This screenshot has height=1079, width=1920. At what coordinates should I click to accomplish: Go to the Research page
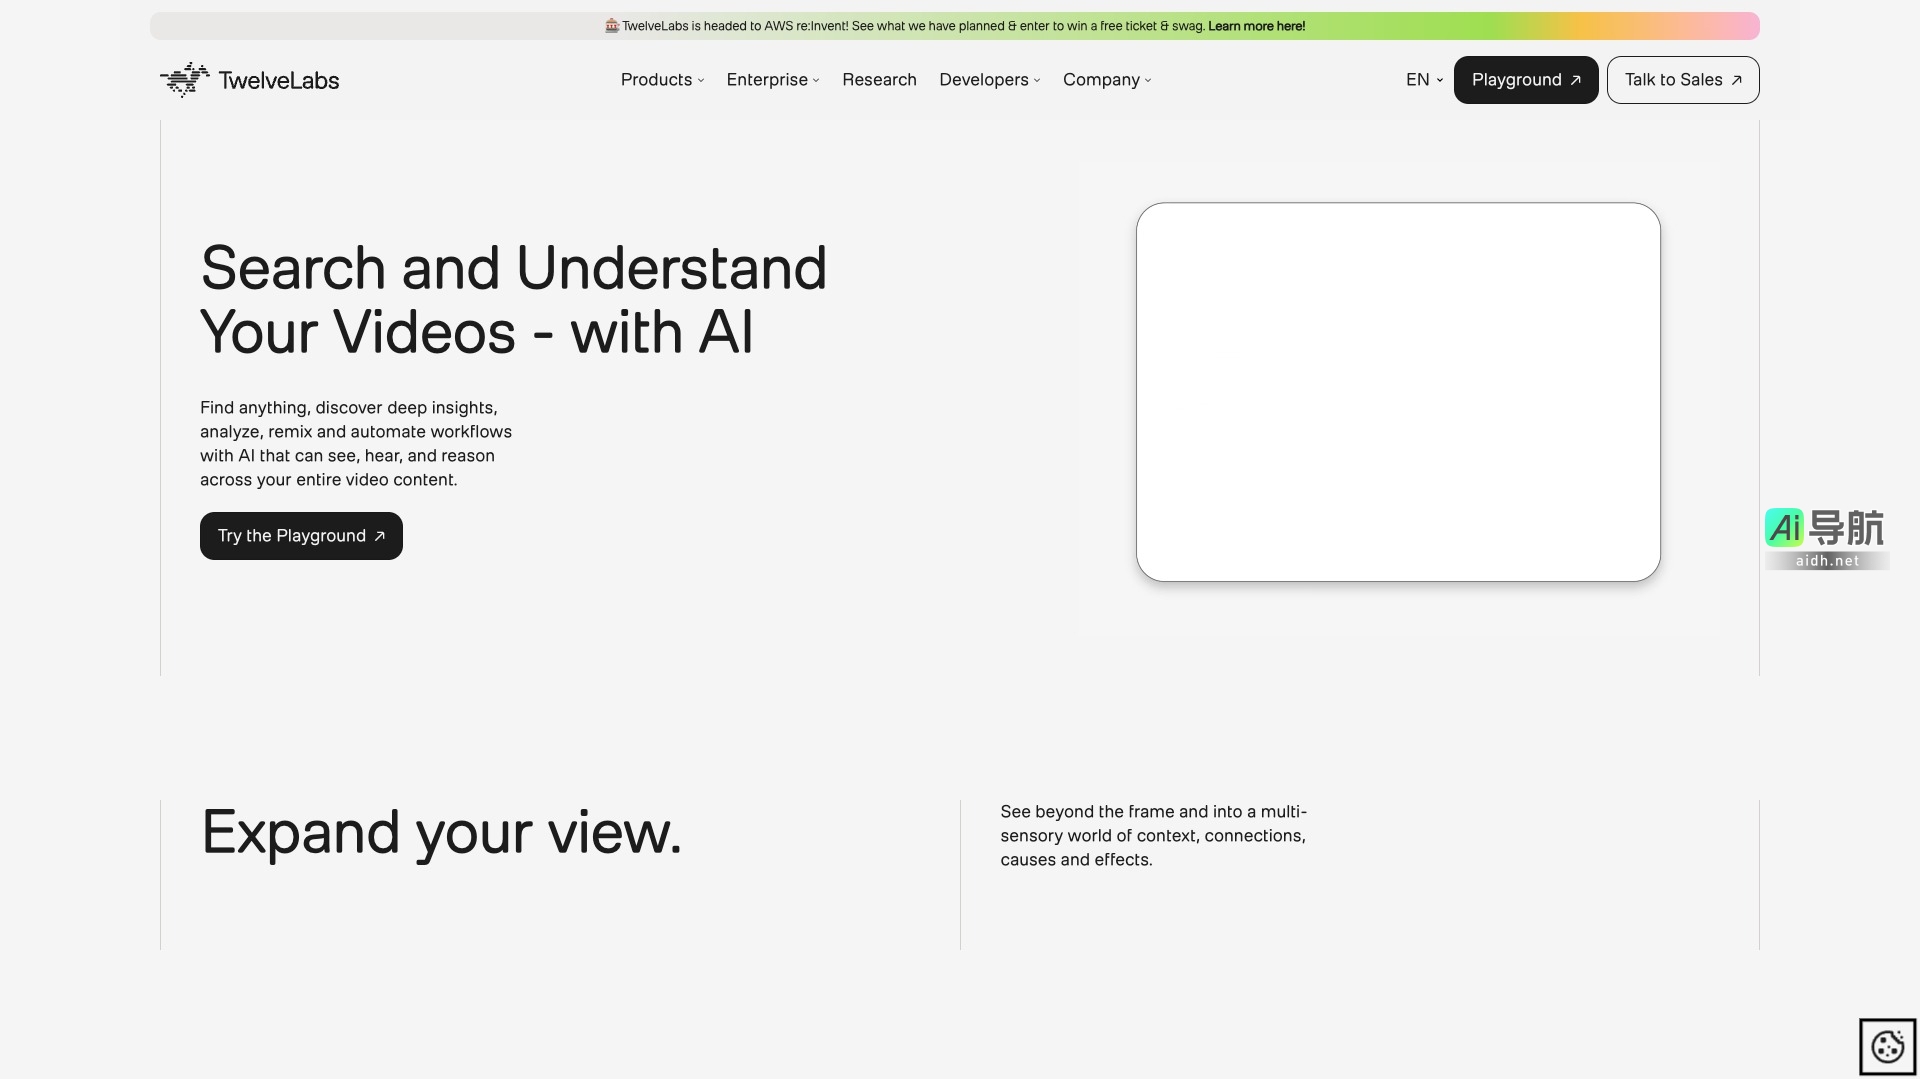coord(879,80)
